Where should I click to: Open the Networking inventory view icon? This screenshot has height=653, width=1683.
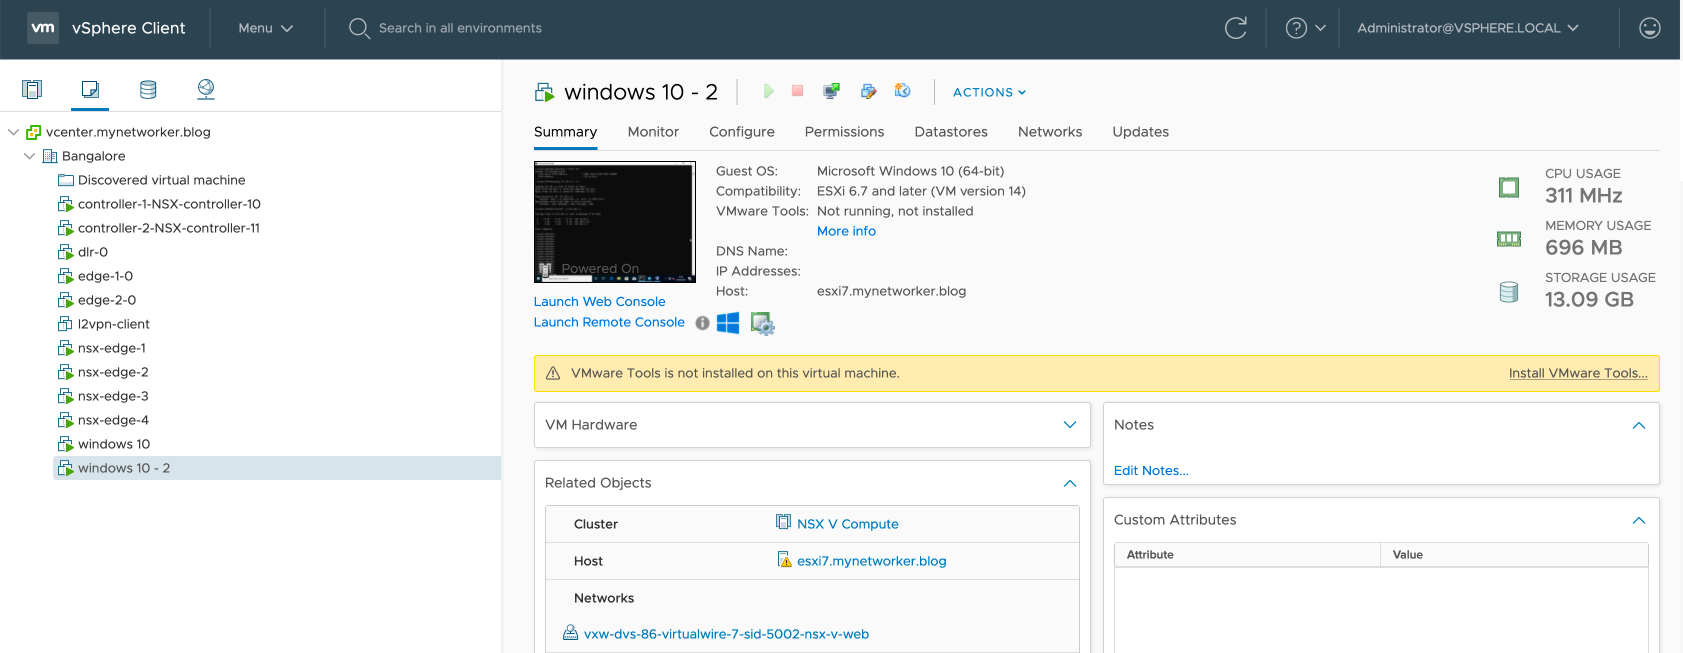tap(206, 90)
